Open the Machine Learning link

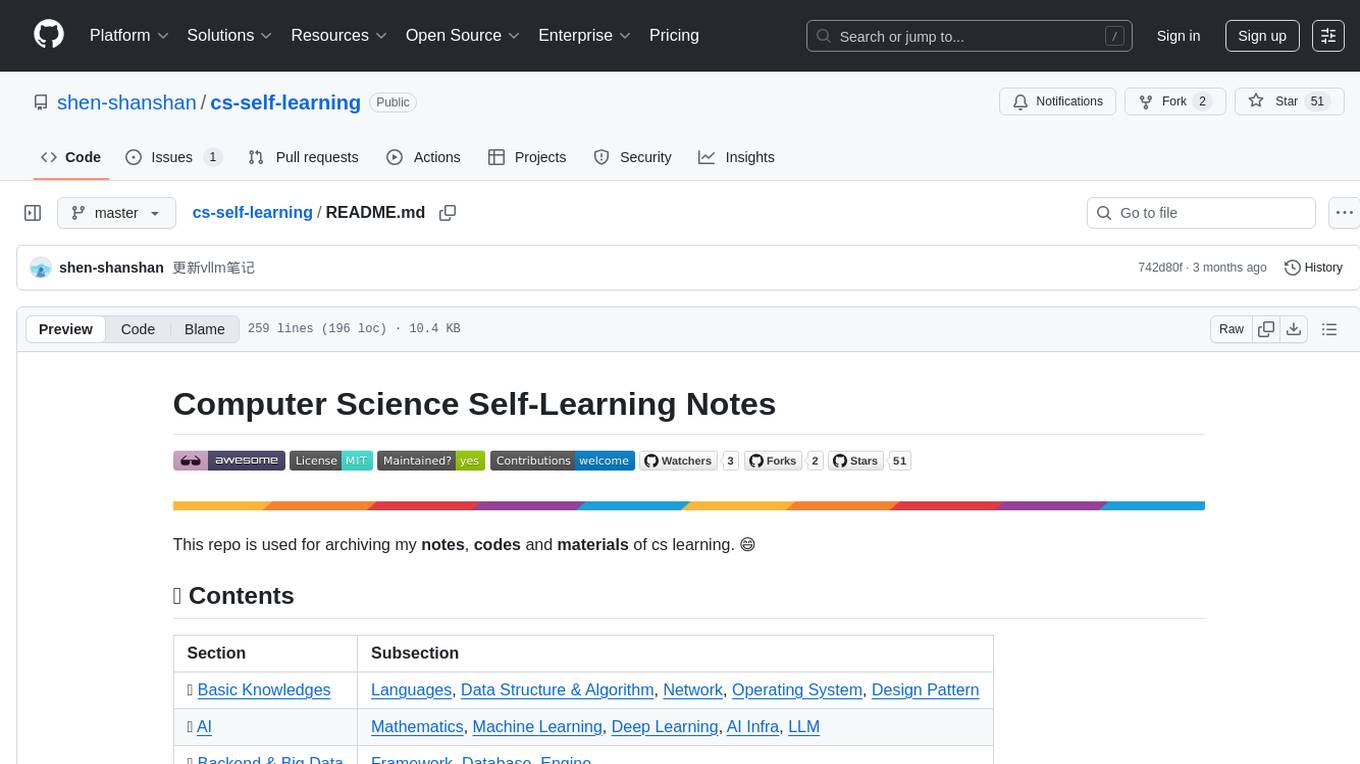537,727
